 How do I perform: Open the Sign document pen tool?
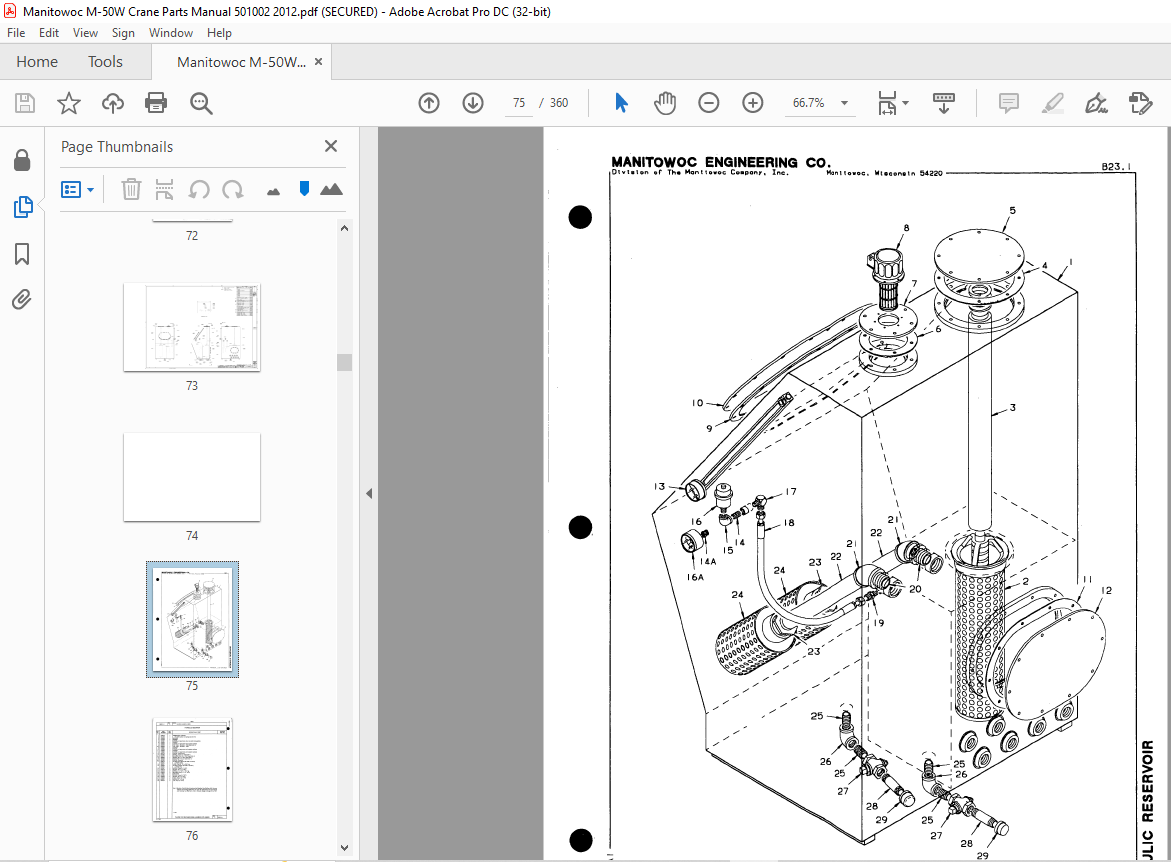tap(1096, 103)
